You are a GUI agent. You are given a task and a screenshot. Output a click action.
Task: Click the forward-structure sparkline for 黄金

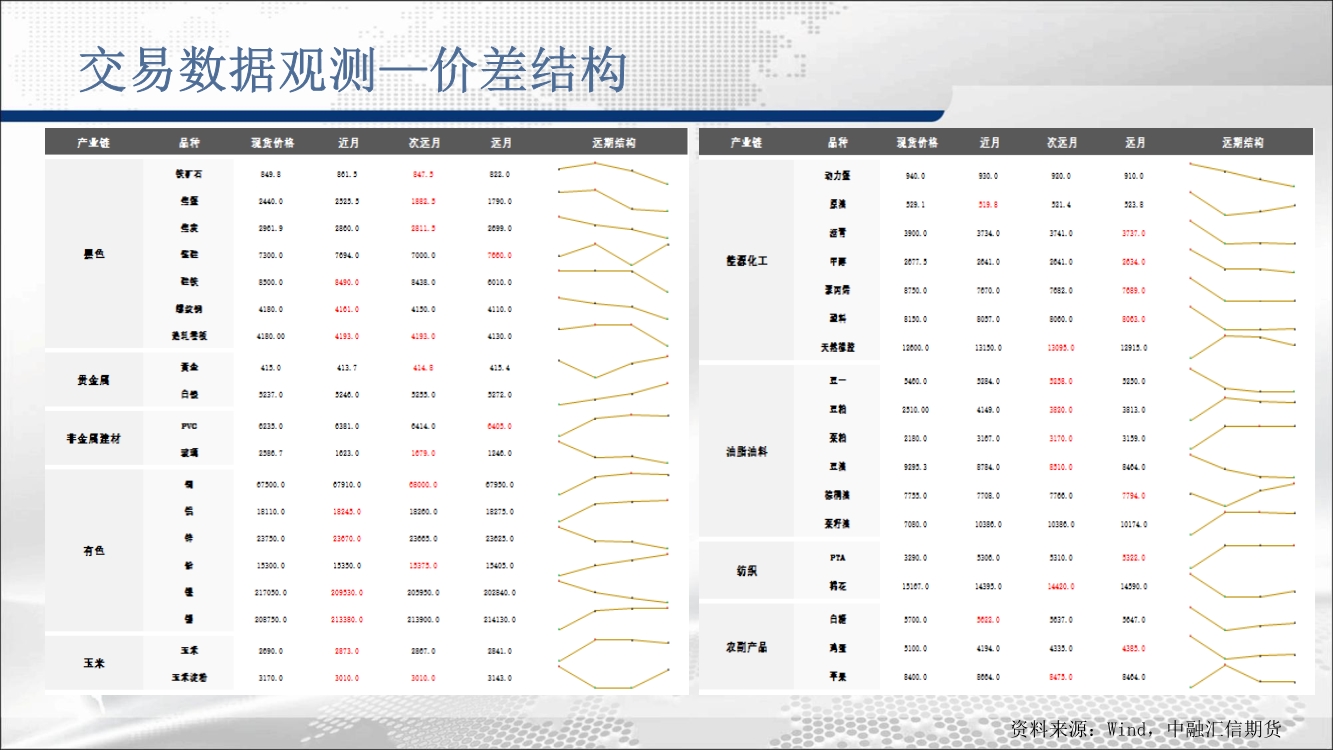click(613, 367)
